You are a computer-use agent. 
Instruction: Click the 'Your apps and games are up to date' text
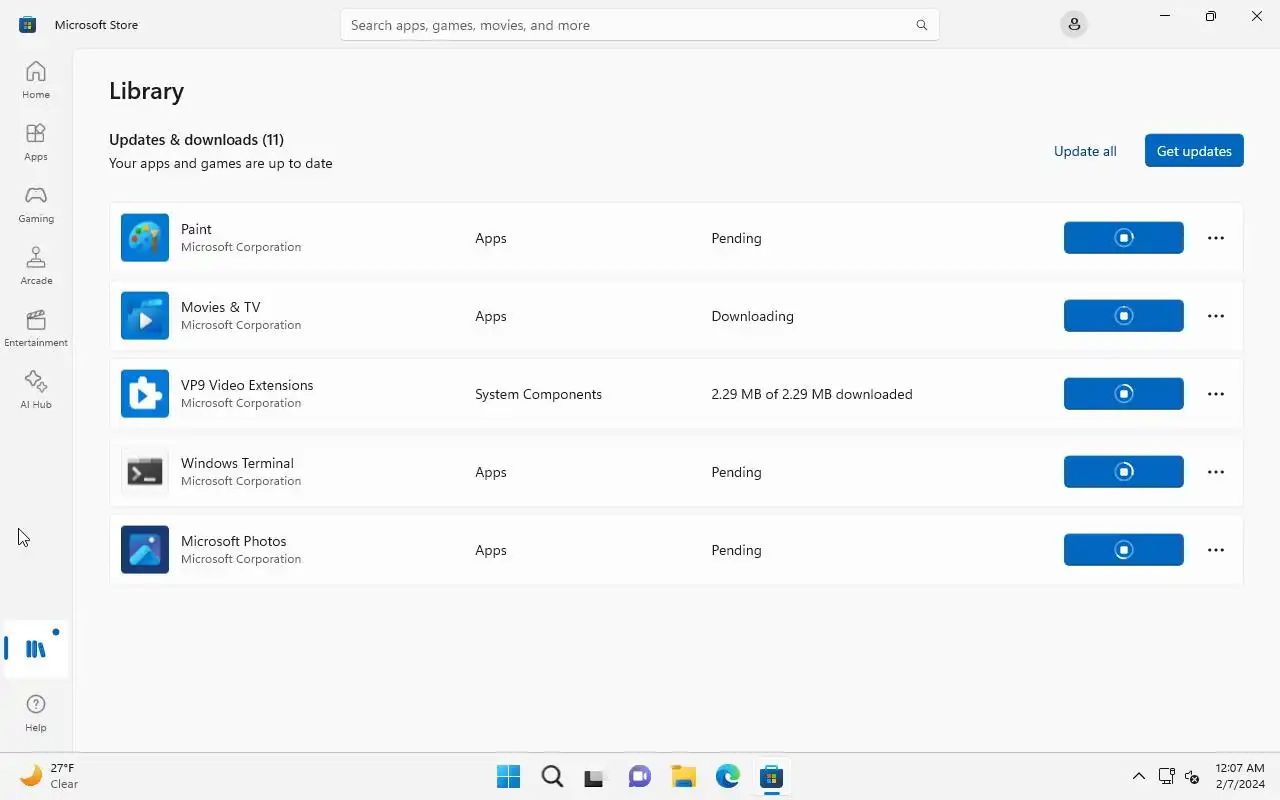click(x=220, y=163)
